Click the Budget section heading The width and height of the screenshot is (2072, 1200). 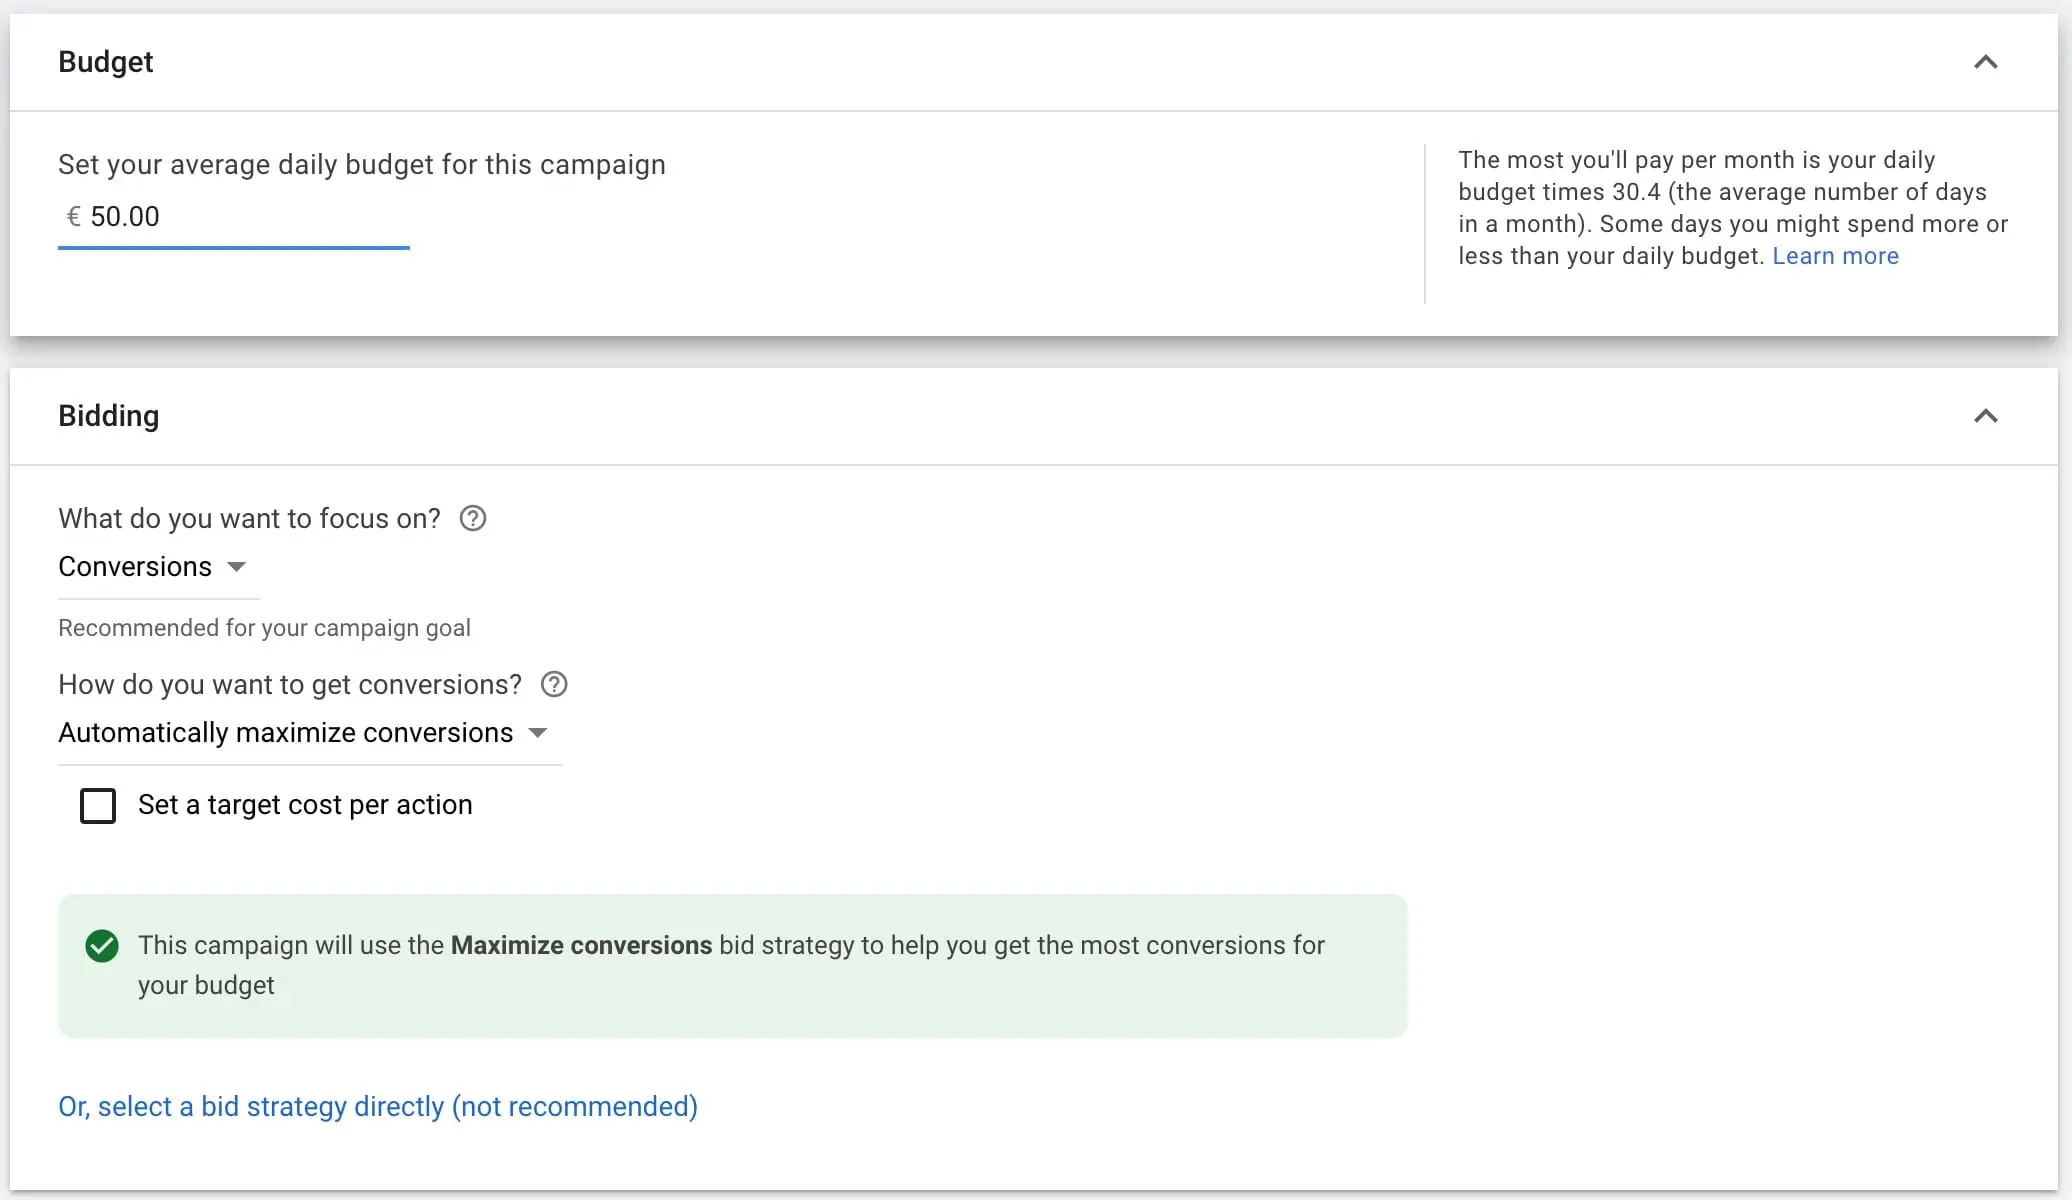tap(106, 62)
